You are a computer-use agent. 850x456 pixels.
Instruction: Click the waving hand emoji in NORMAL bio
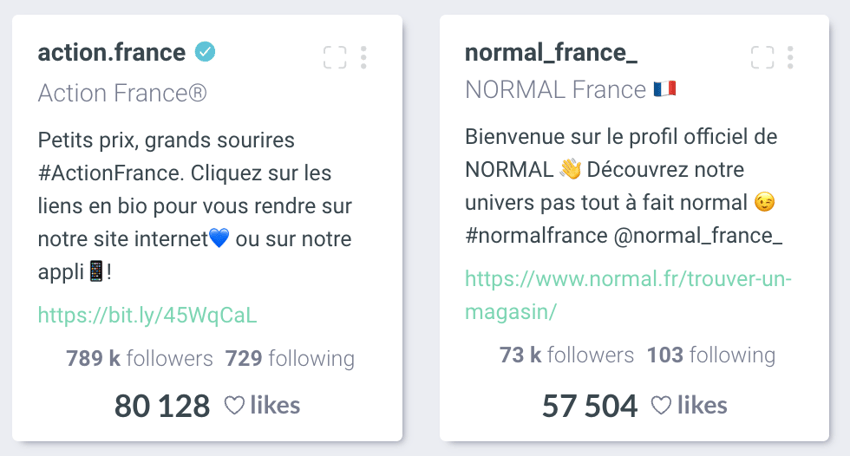point(570,169)
